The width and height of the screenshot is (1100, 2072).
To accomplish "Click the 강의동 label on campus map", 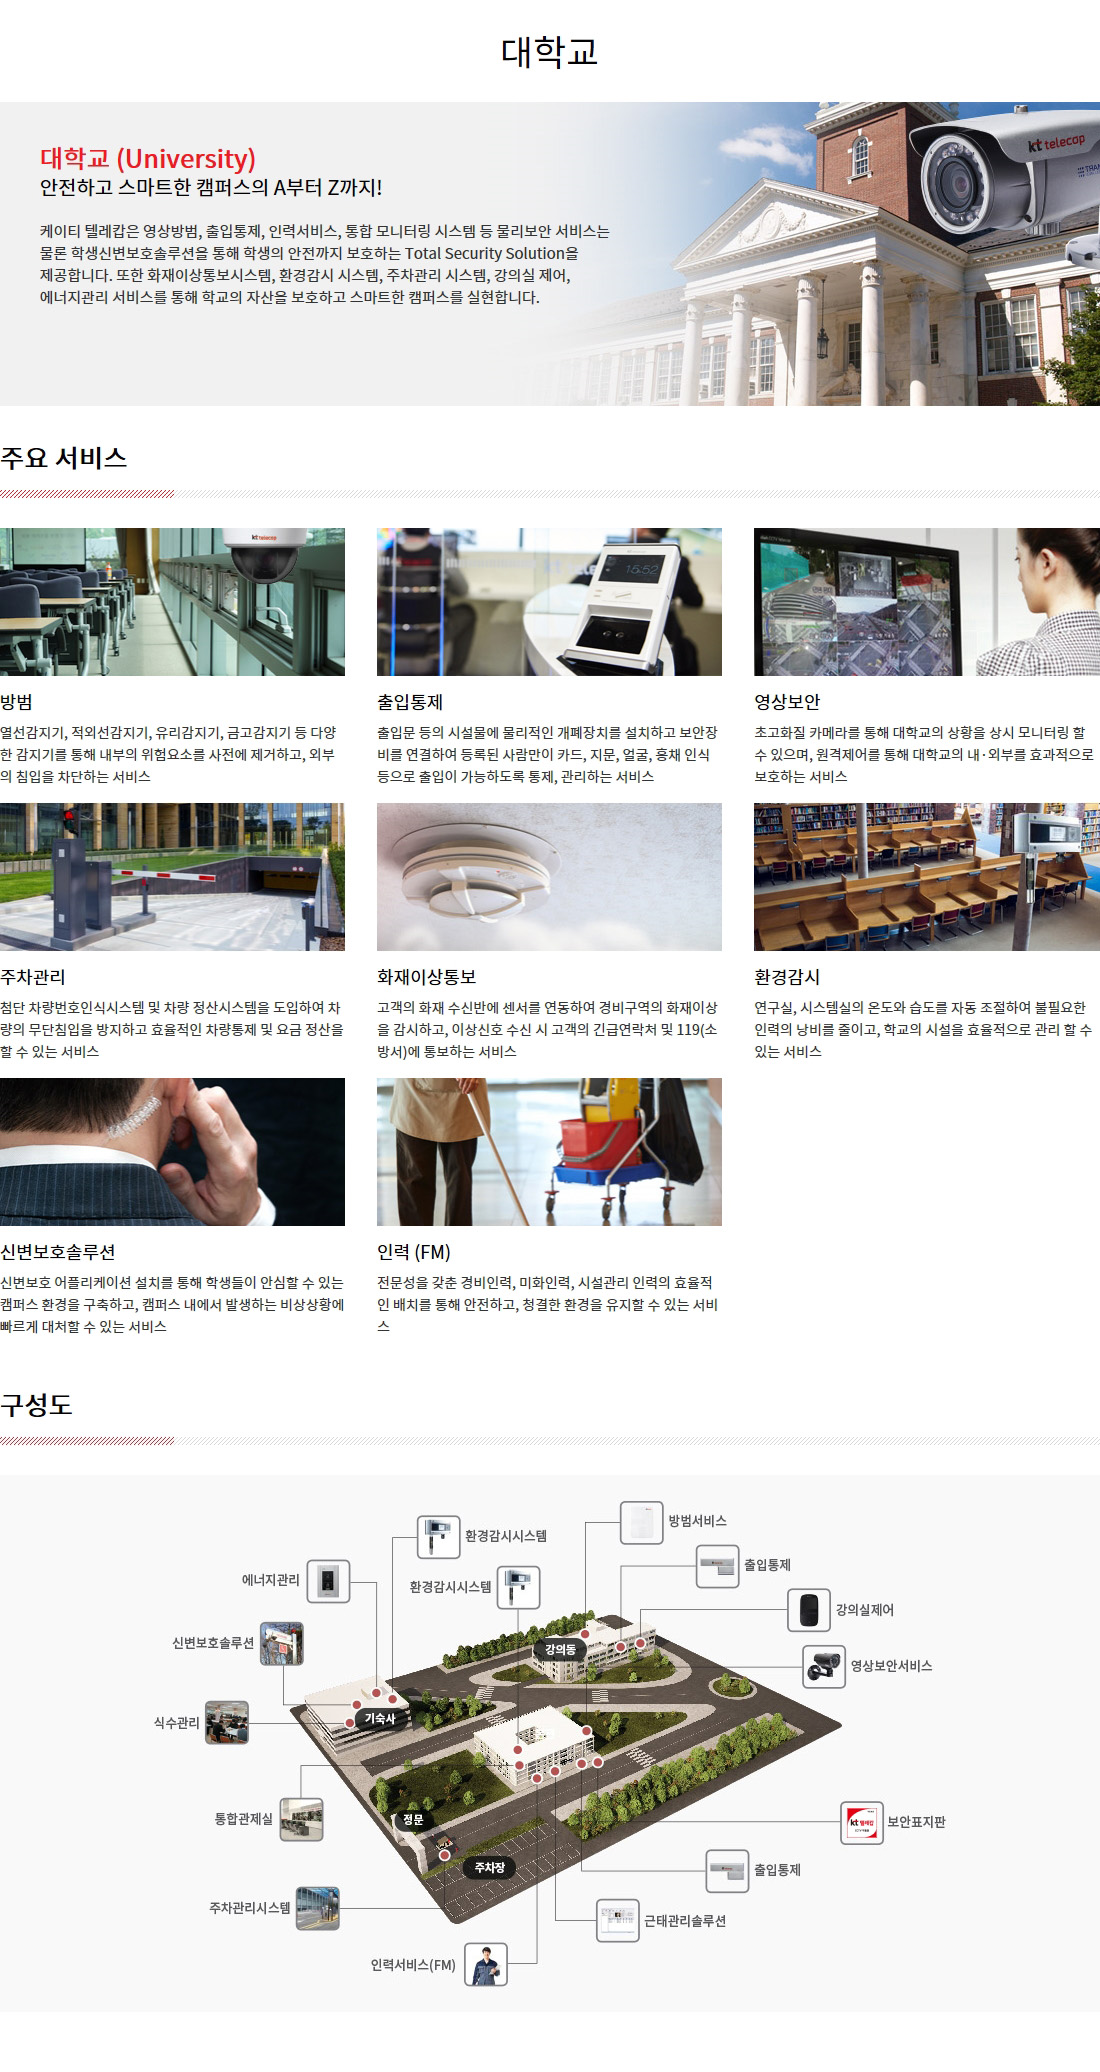I will tap(560, 1649).
